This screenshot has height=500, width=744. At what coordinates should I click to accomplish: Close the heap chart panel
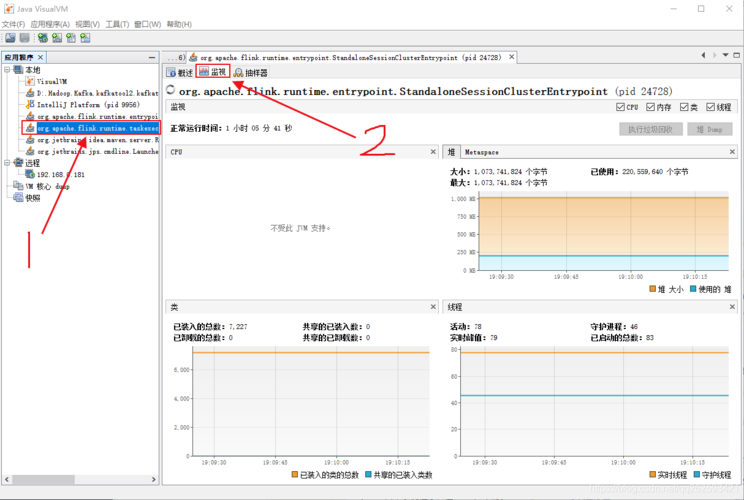click(732, 151)
